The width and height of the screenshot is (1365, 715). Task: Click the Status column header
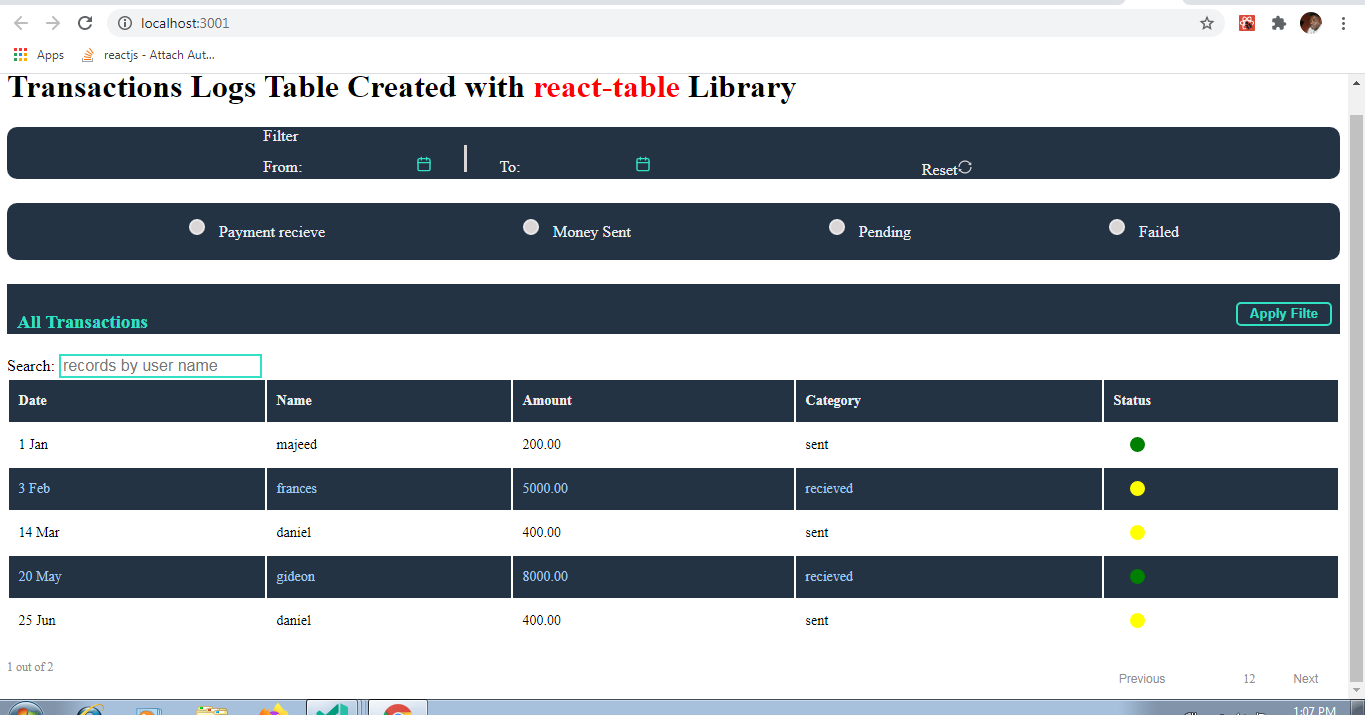click(x=1132, y=401)
